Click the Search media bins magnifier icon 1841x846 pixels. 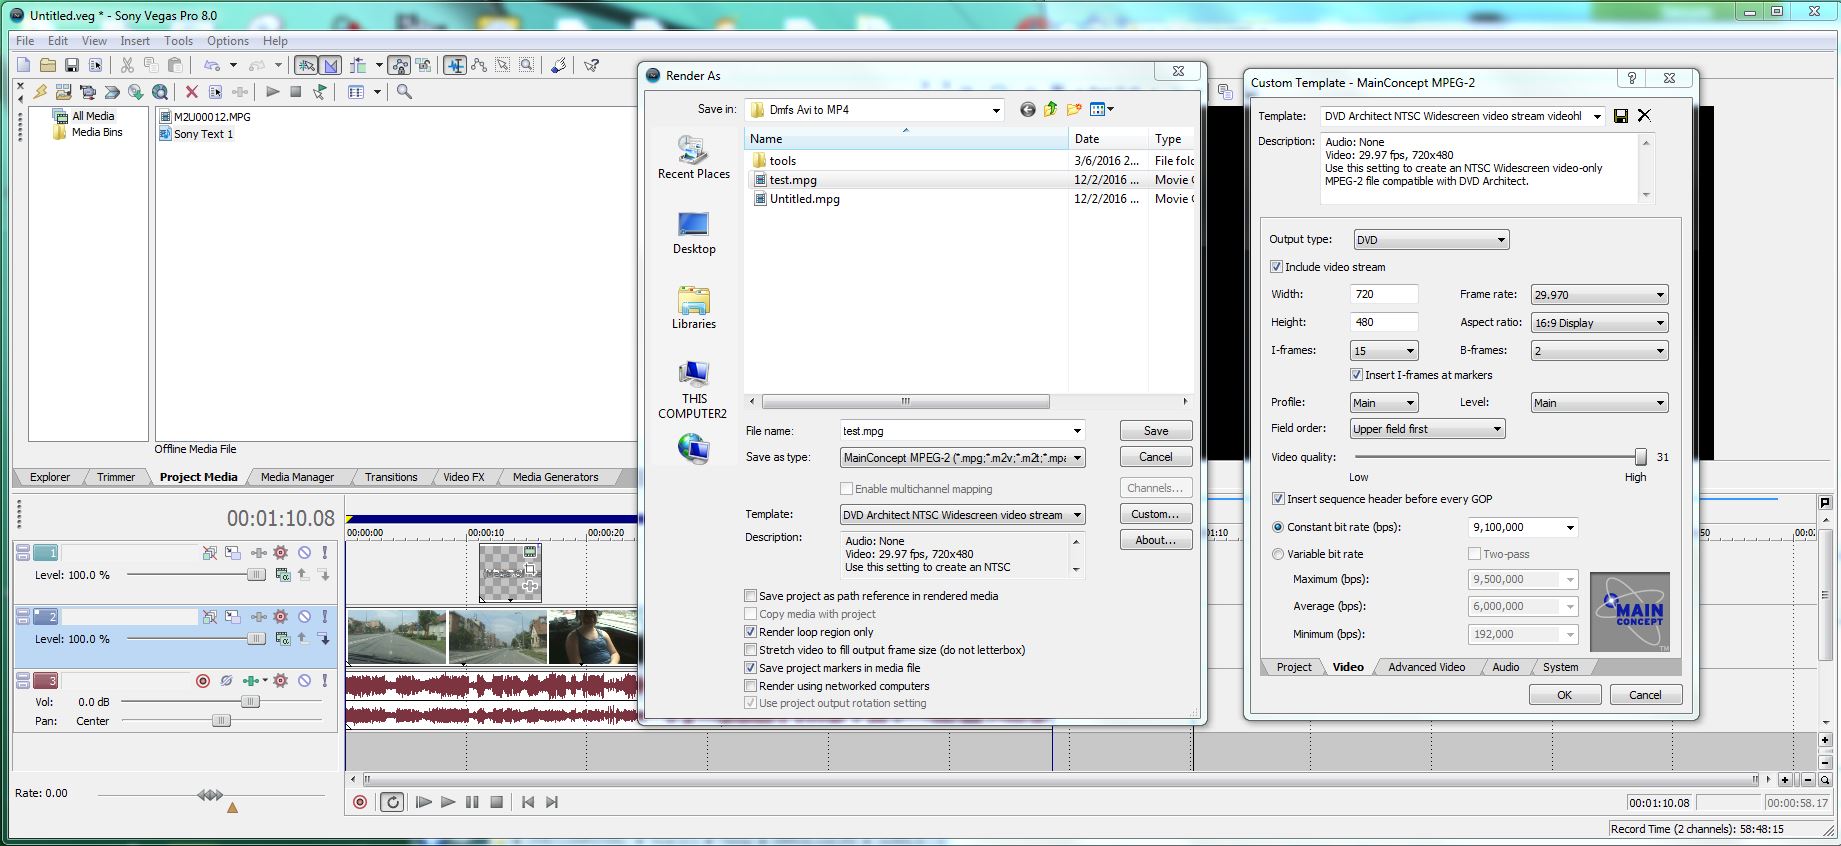tap(404, 92)
